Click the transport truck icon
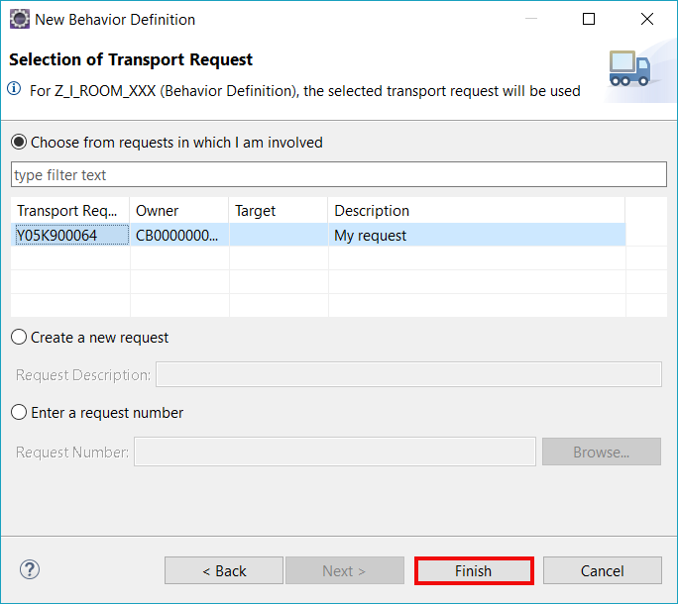The image size is (678, 604). coord(629,68)
